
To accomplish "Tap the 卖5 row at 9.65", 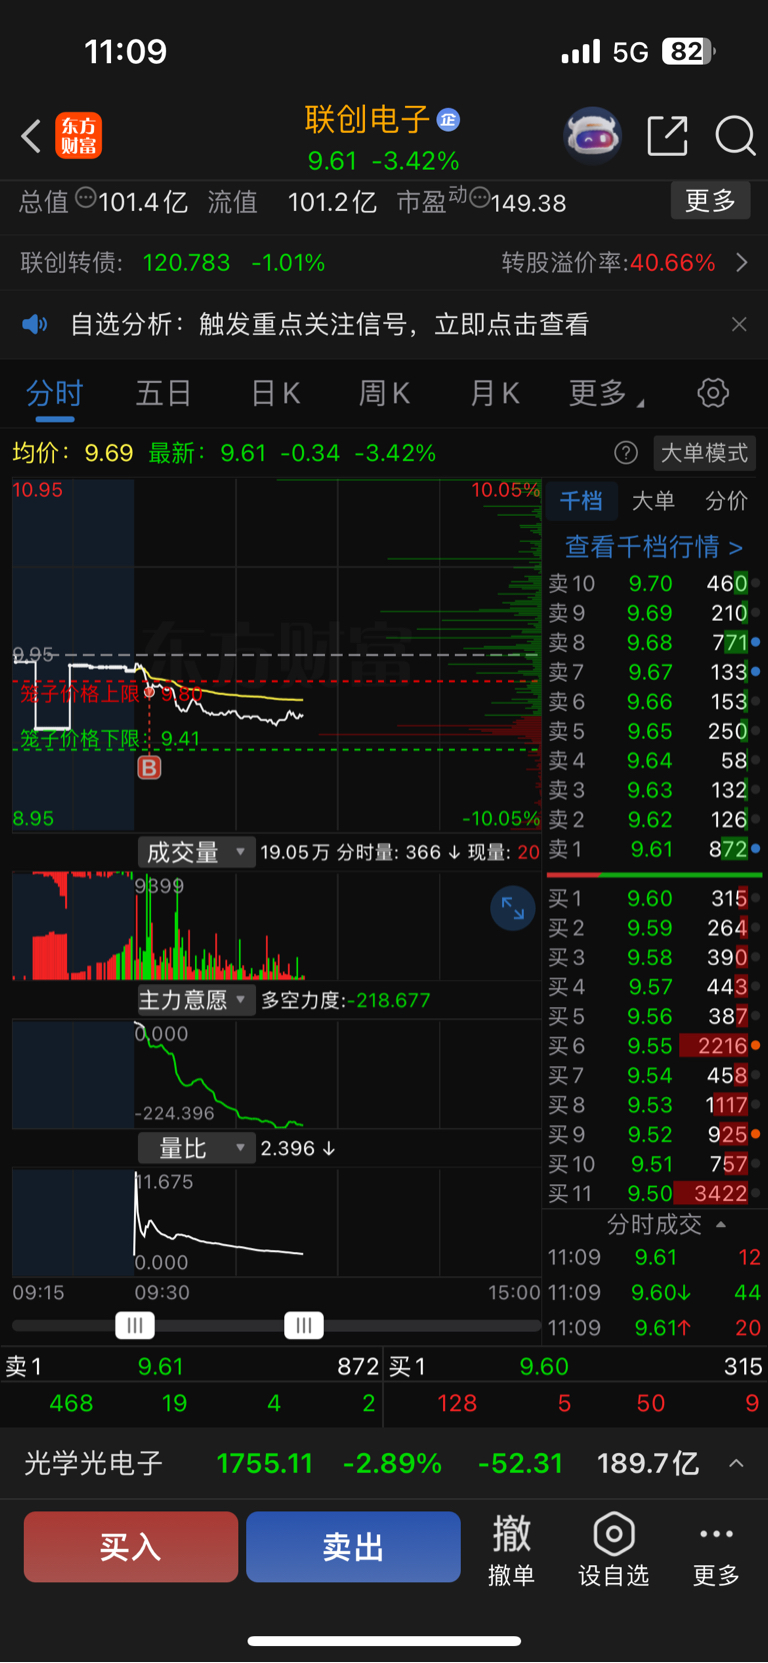I will coord(654,731).
